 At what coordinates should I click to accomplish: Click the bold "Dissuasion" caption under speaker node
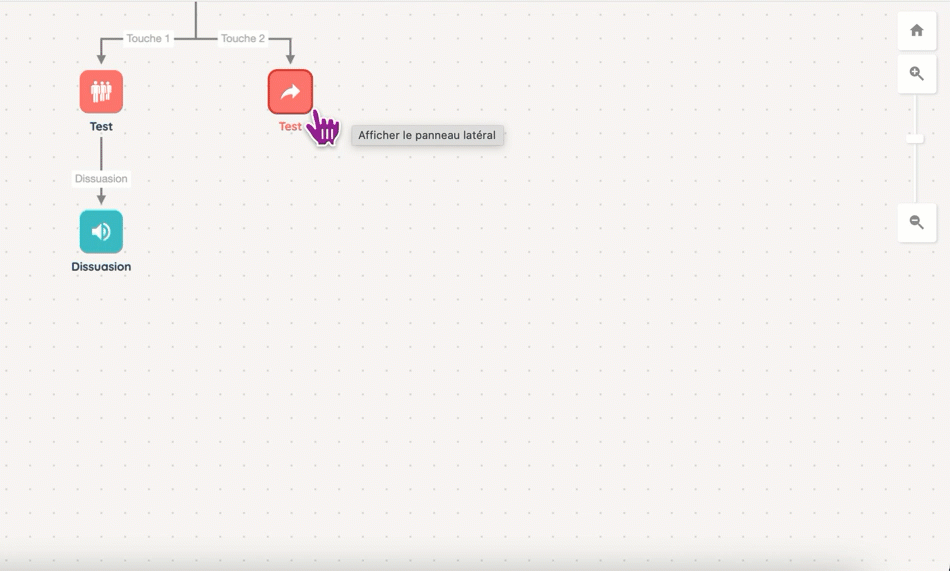101,267
